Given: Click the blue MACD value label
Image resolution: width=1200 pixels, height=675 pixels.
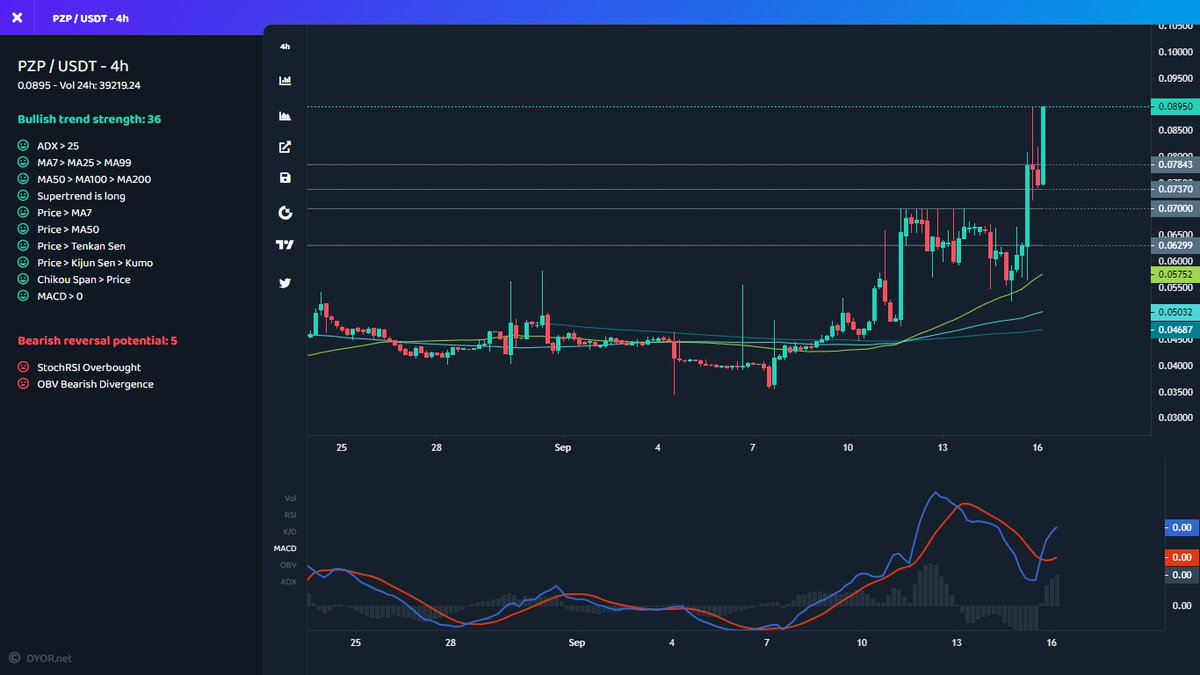Looking at the screenshot, I should [1181, 527].
